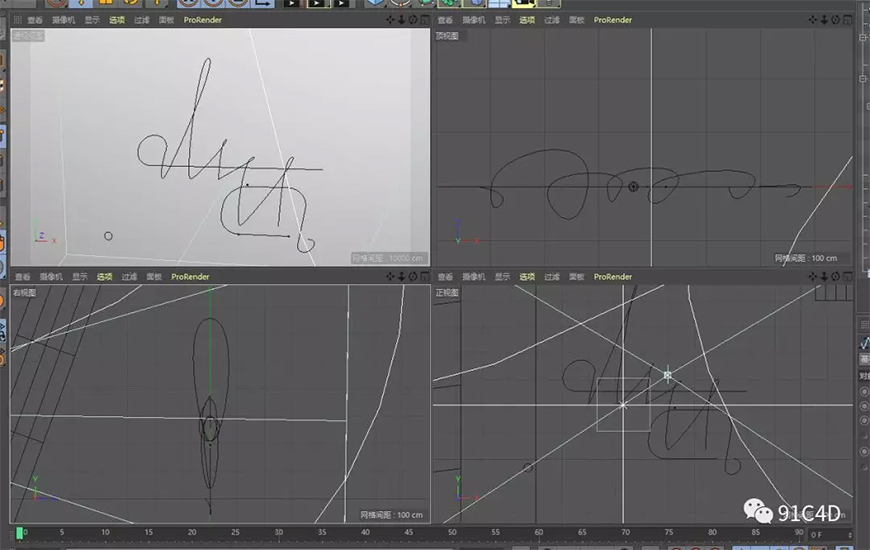Toggle maximize icon of 顶视图 viewport
This screenshot has width=870, height=550.
(847, 20)
